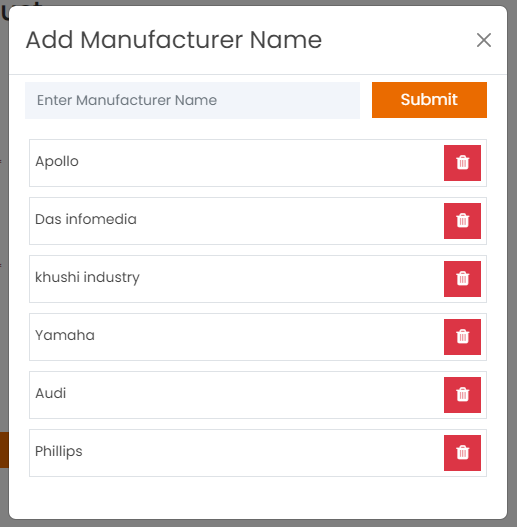This screenshot has height=527, width=517.
Task: Click the dimmed backdrop right of the dialog
Action: [512, 264]
